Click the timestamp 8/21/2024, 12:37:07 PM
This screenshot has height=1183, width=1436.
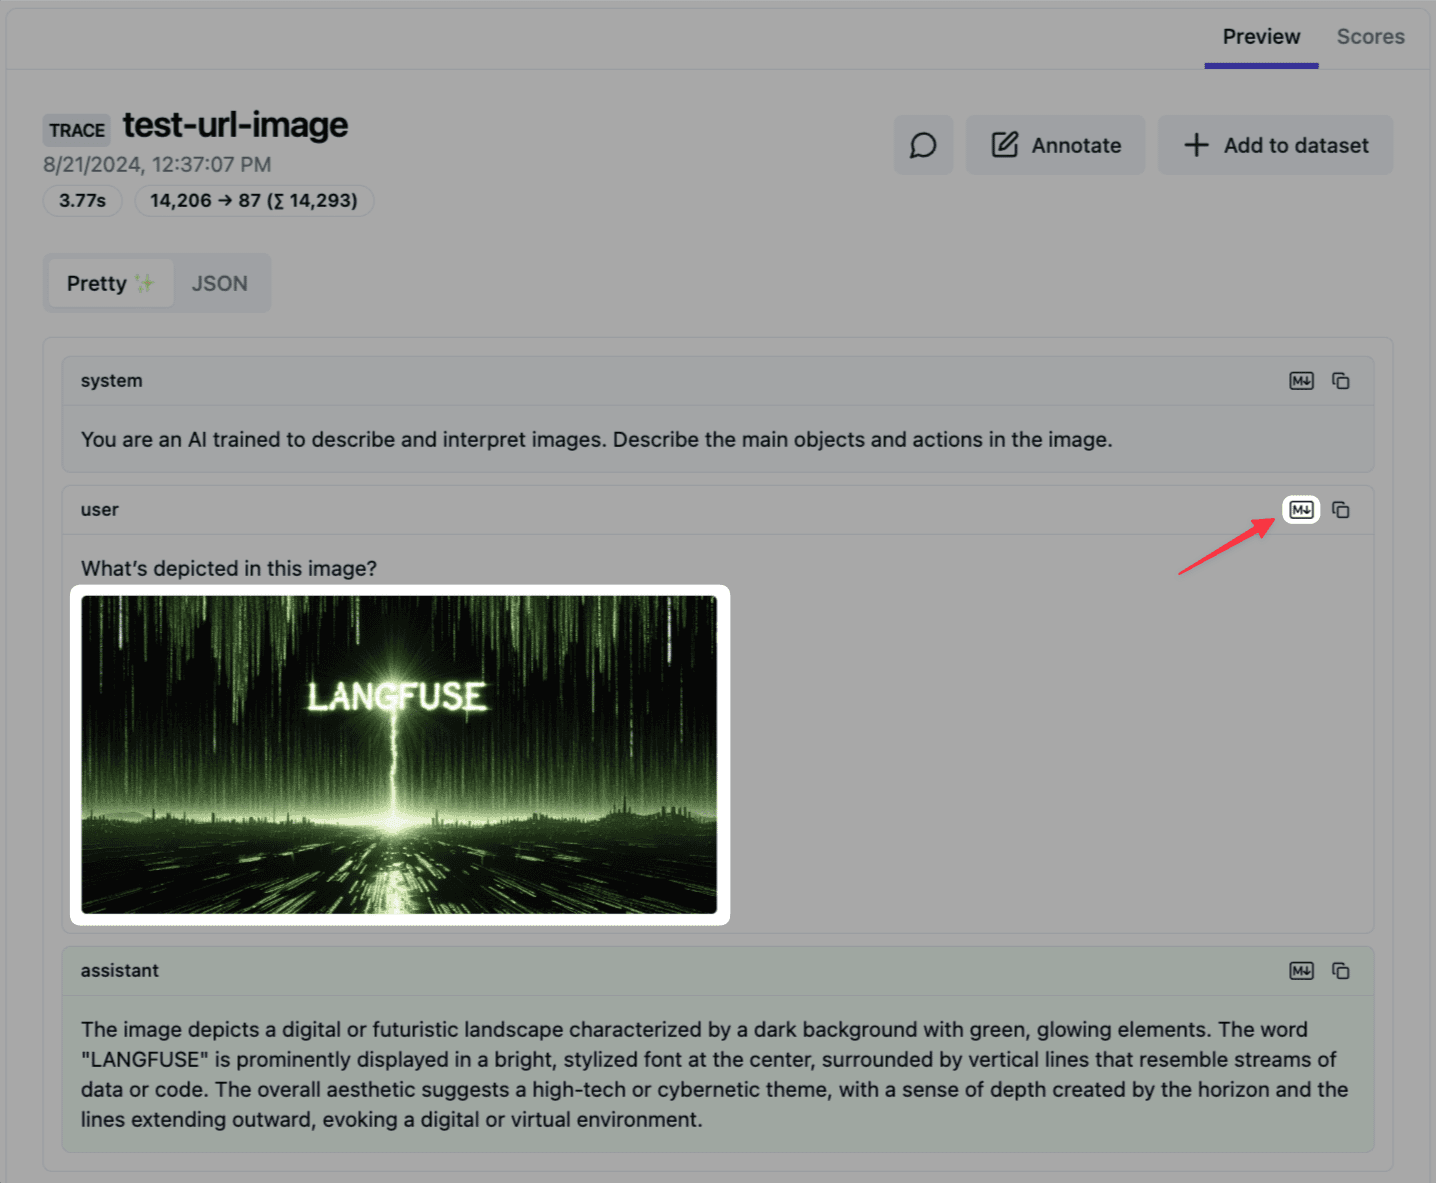coord(157,164)
